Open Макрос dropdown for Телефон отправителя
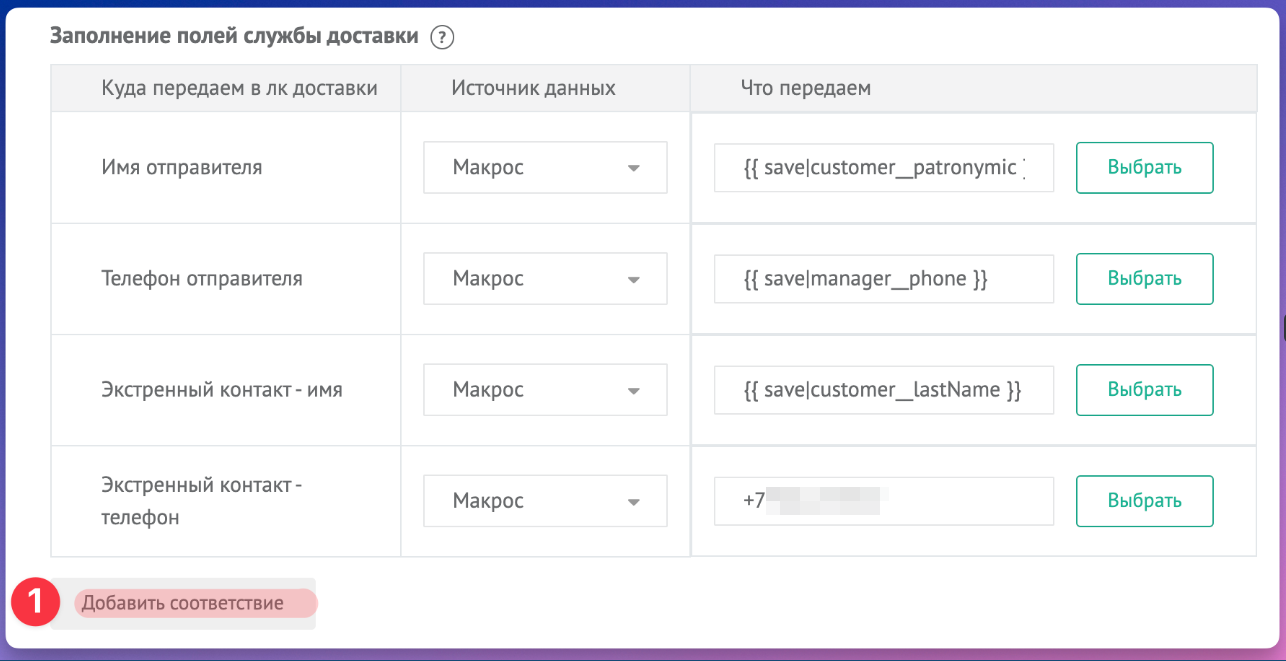The image size is (1286, 661). tap(545, 278)
